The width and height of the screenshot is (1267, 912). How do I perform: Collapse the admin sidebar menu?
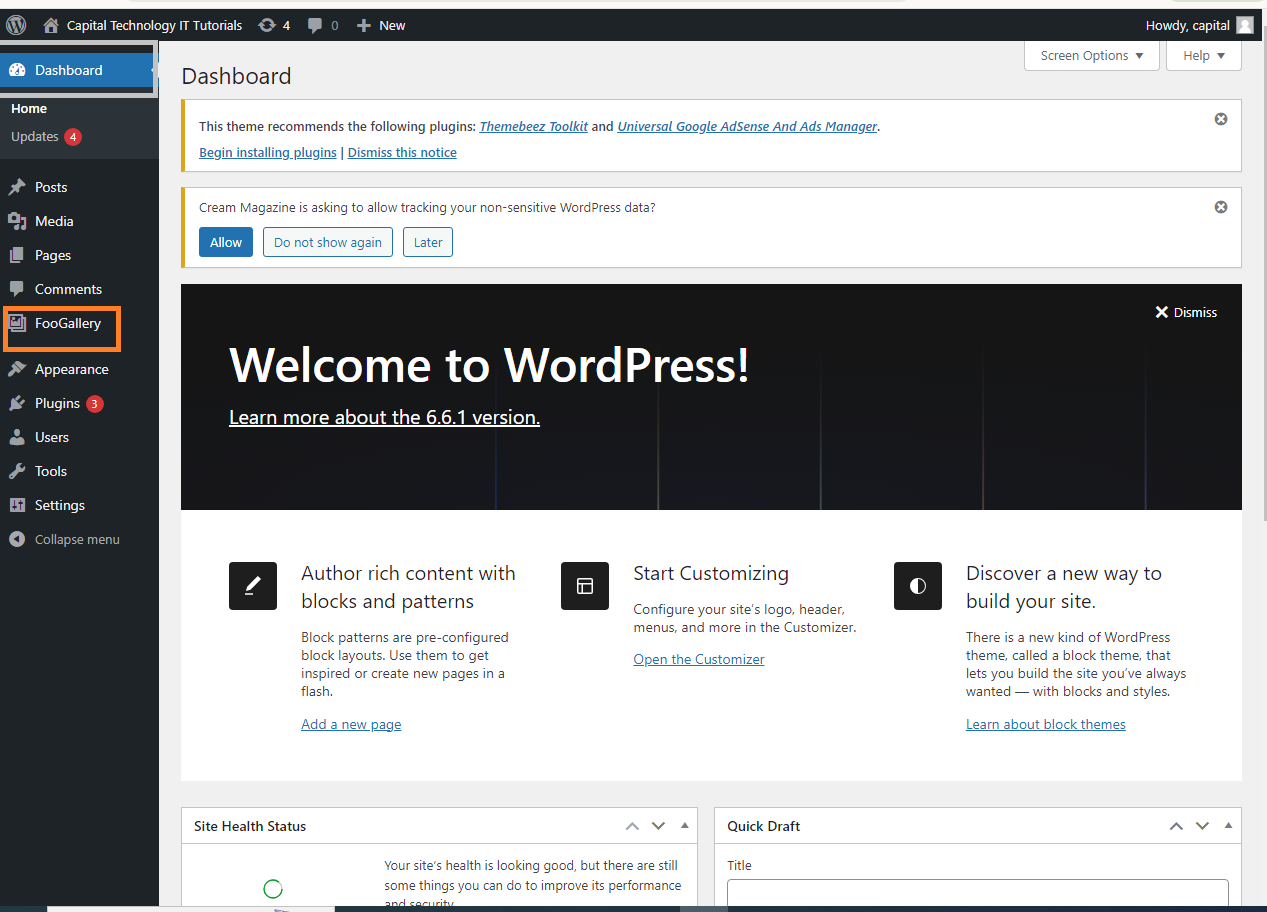76,539
